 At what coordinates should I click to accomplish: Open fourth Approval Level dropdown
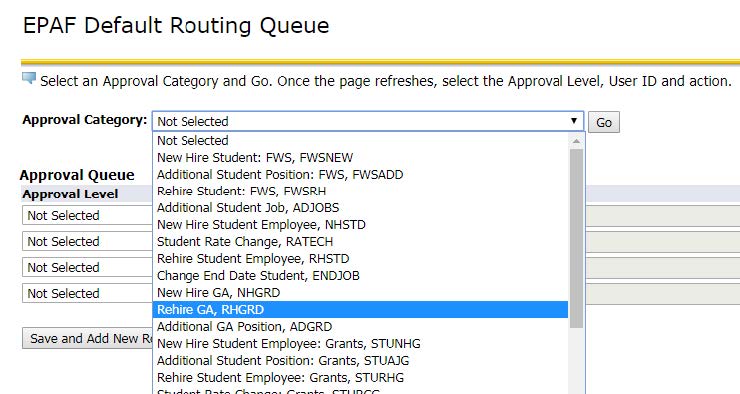pos(87,293)
